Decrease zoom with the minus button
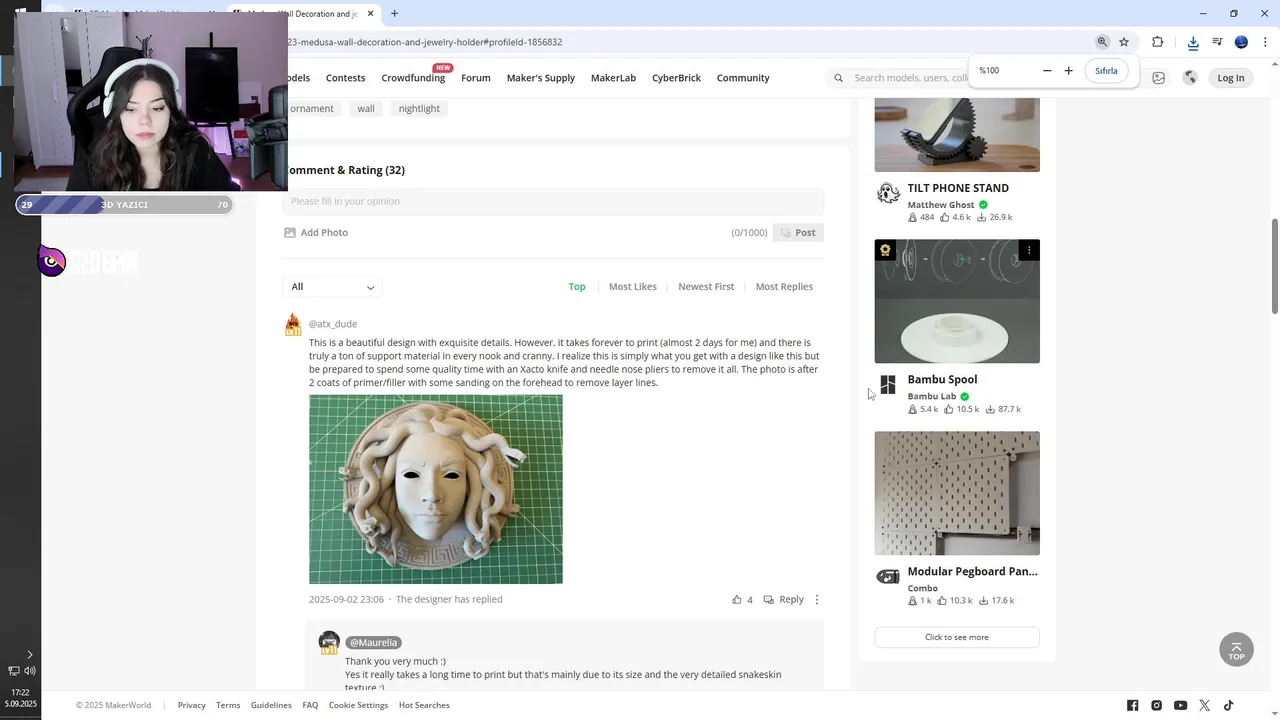 tap(1047, 71)
